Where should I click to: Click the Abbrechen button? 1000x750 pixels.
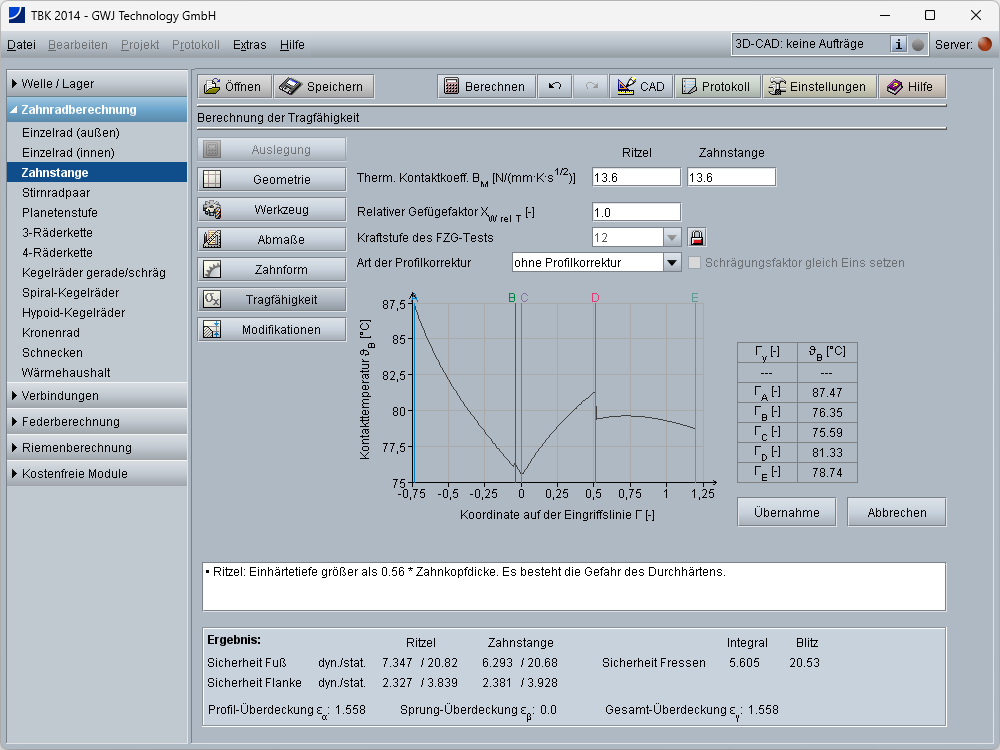tap(896, 513)
